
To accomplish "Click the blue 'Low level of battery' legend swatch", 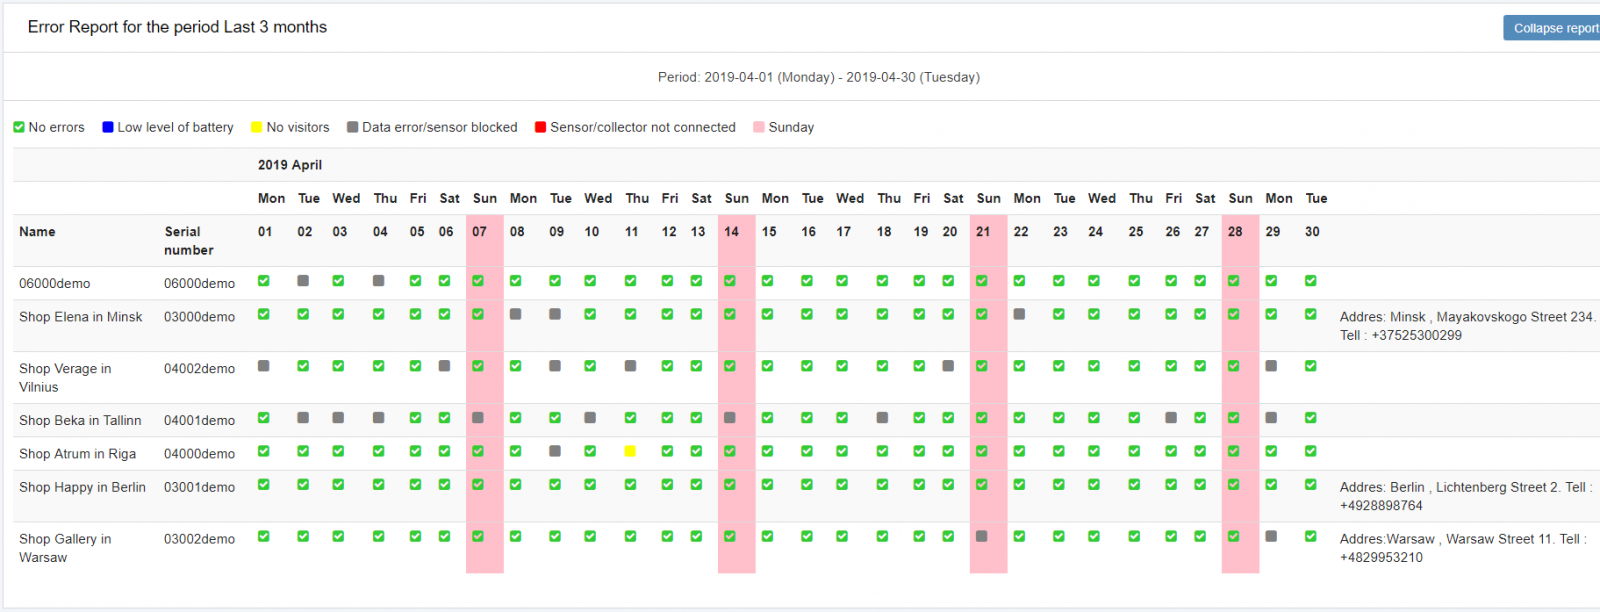I will pos(108,127).
